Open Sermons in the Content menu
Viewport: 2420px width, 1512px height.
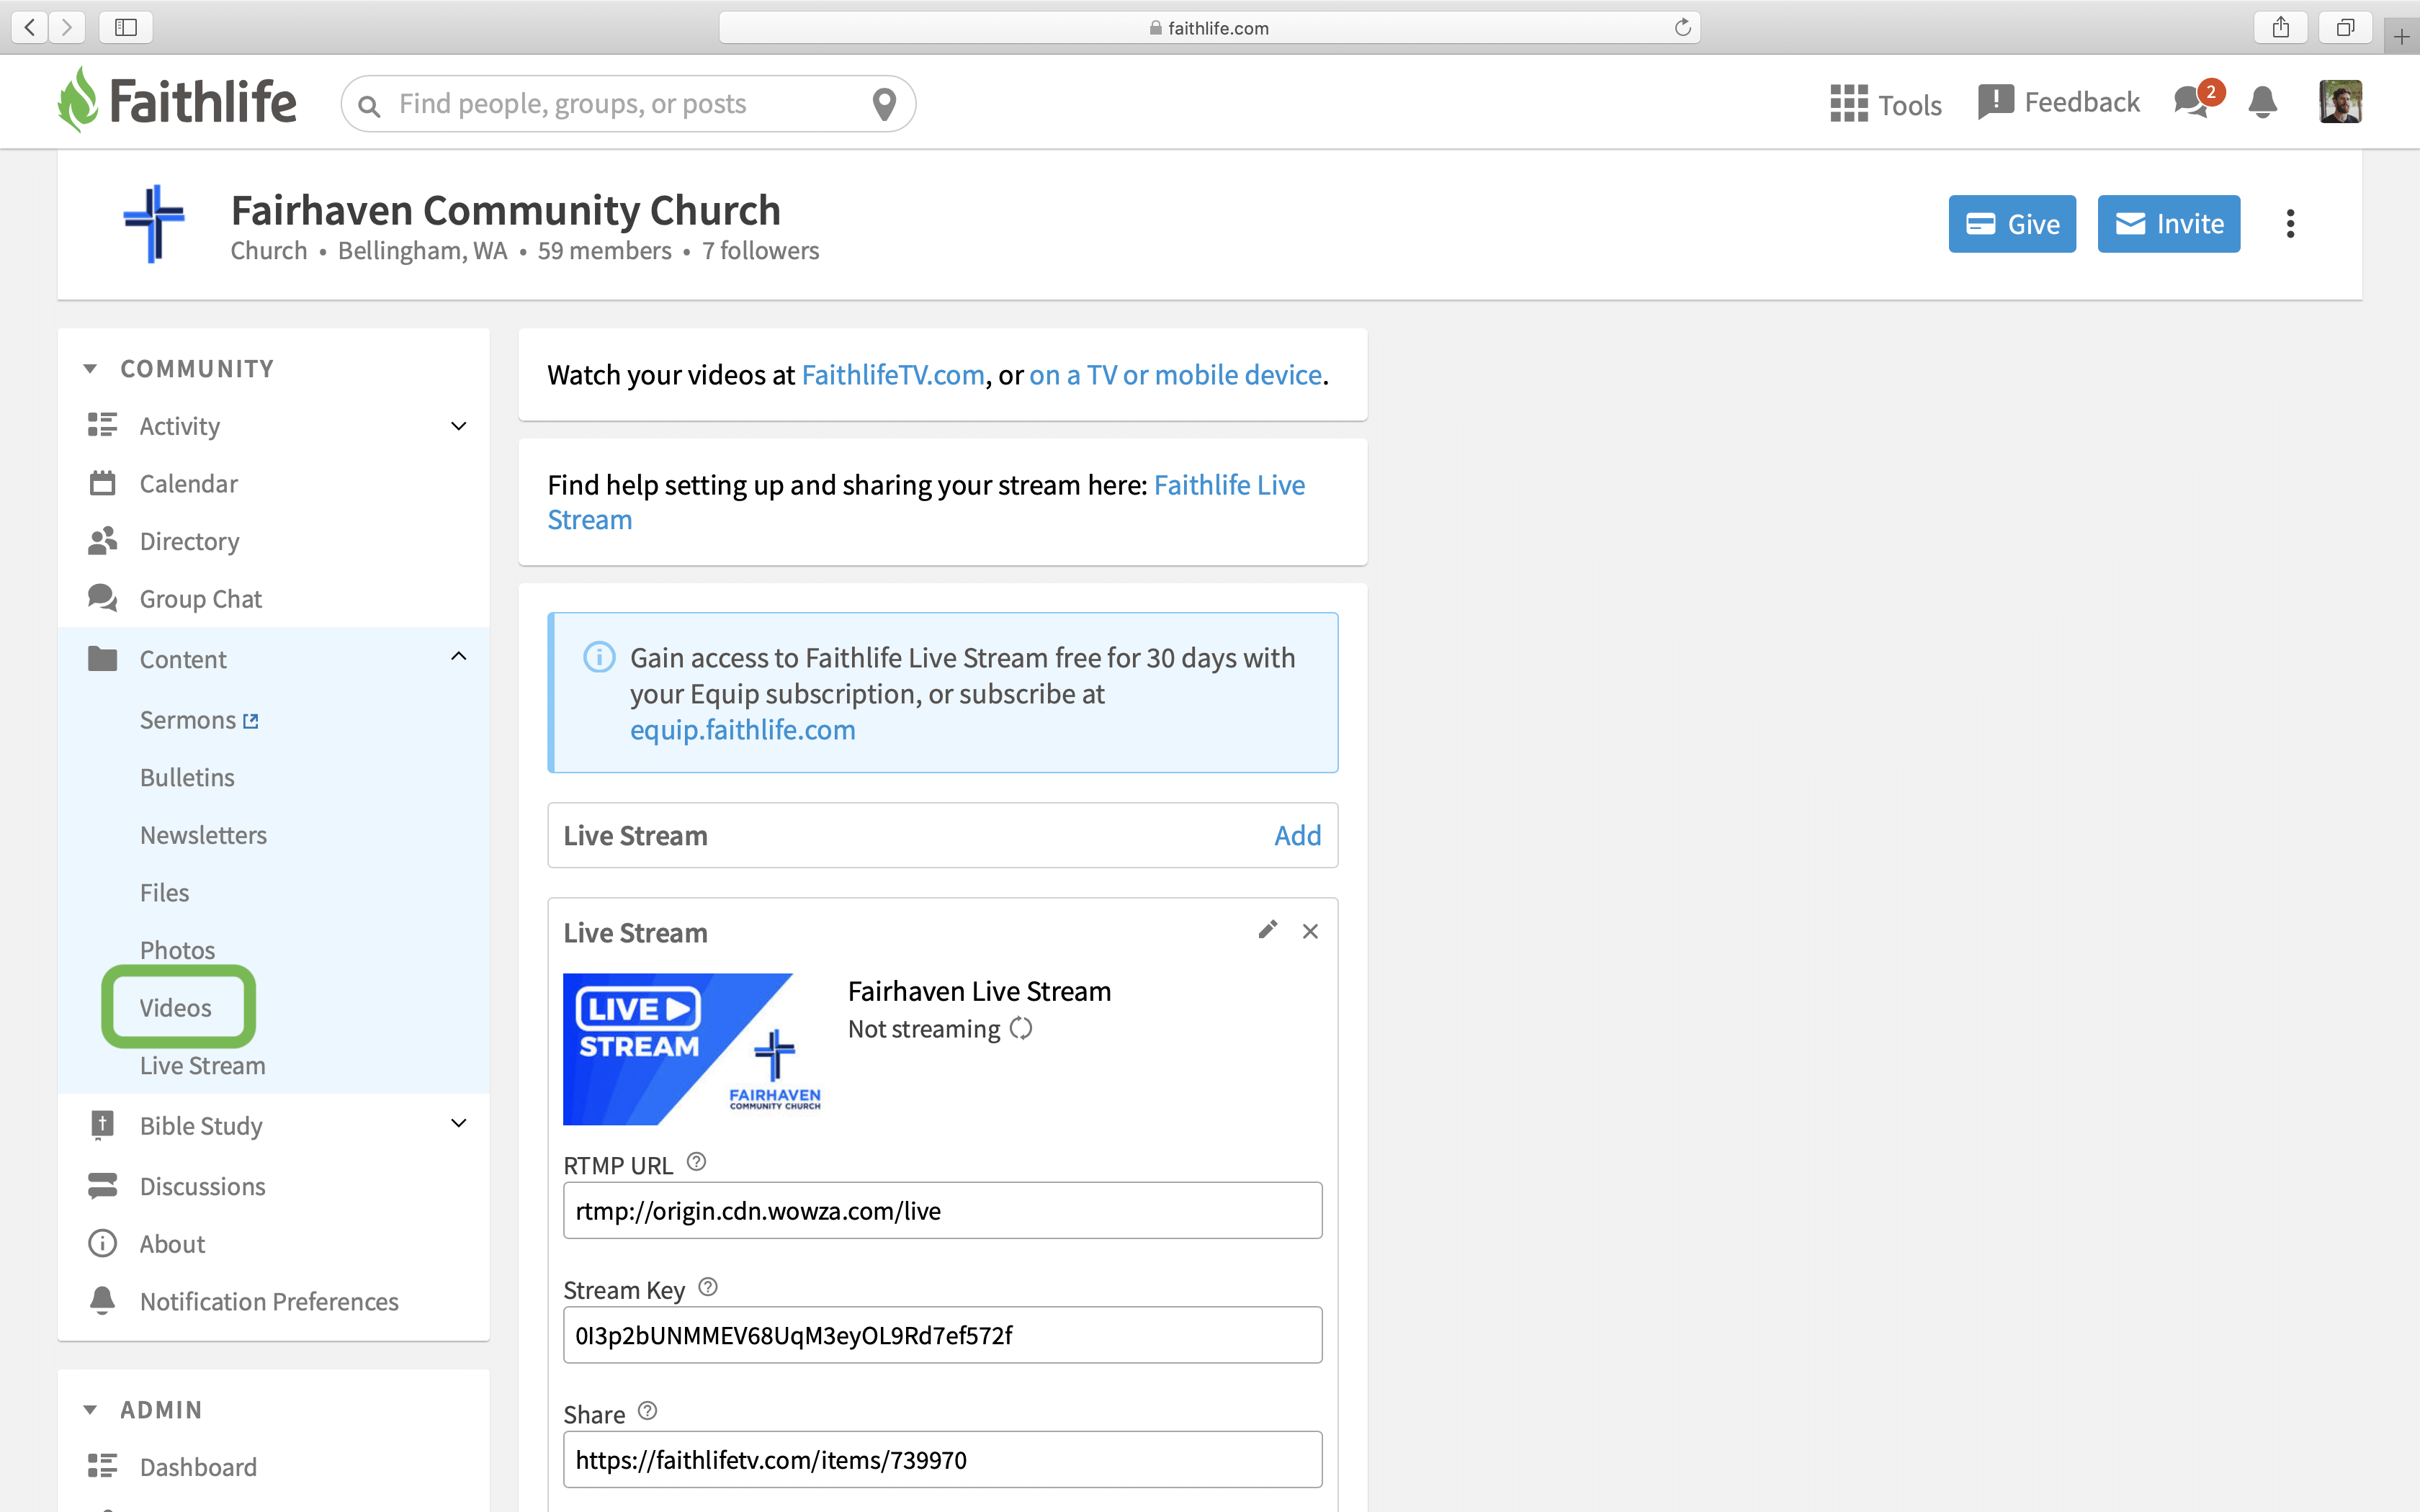click(x=188, y=720)
